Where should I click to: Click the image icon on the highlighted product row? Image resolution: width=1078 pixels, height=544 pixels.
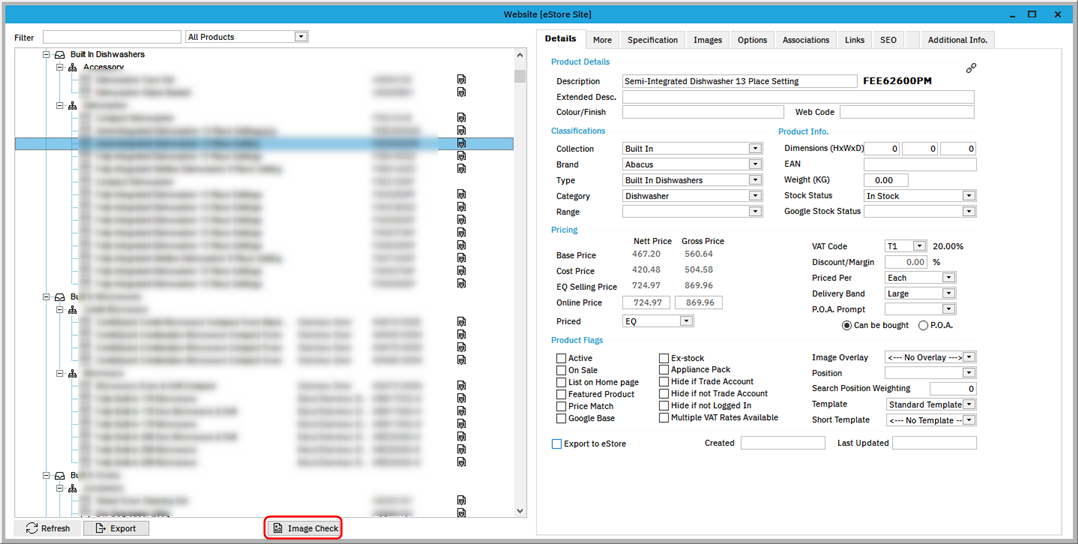[461, 143]
